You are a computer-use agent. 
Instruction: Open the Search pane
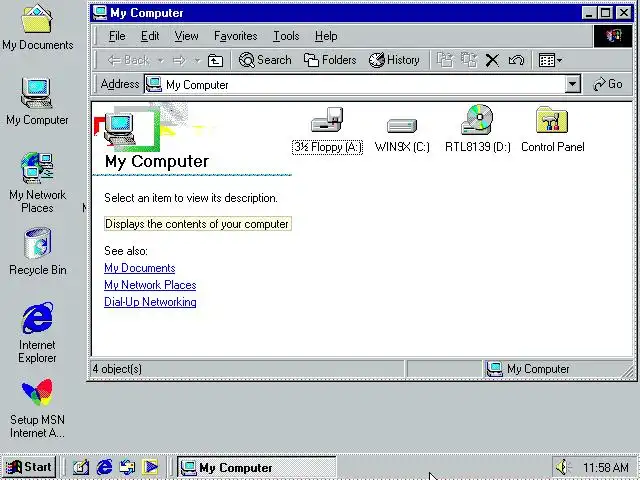[265, 60]
